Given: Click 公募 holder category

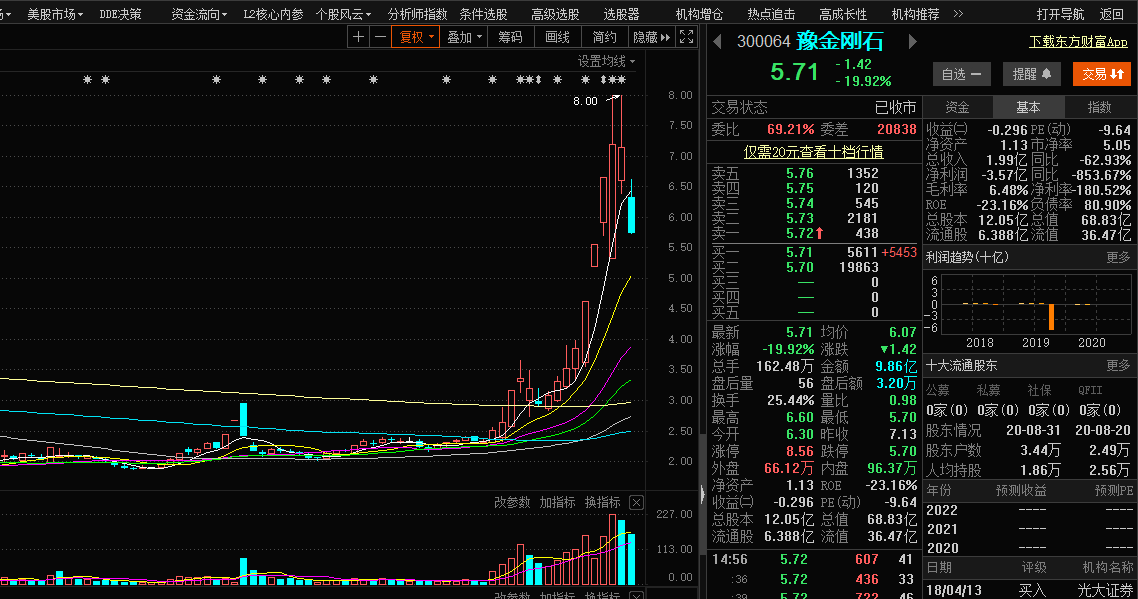Looking at the screenshot, I should coord(938,390).
